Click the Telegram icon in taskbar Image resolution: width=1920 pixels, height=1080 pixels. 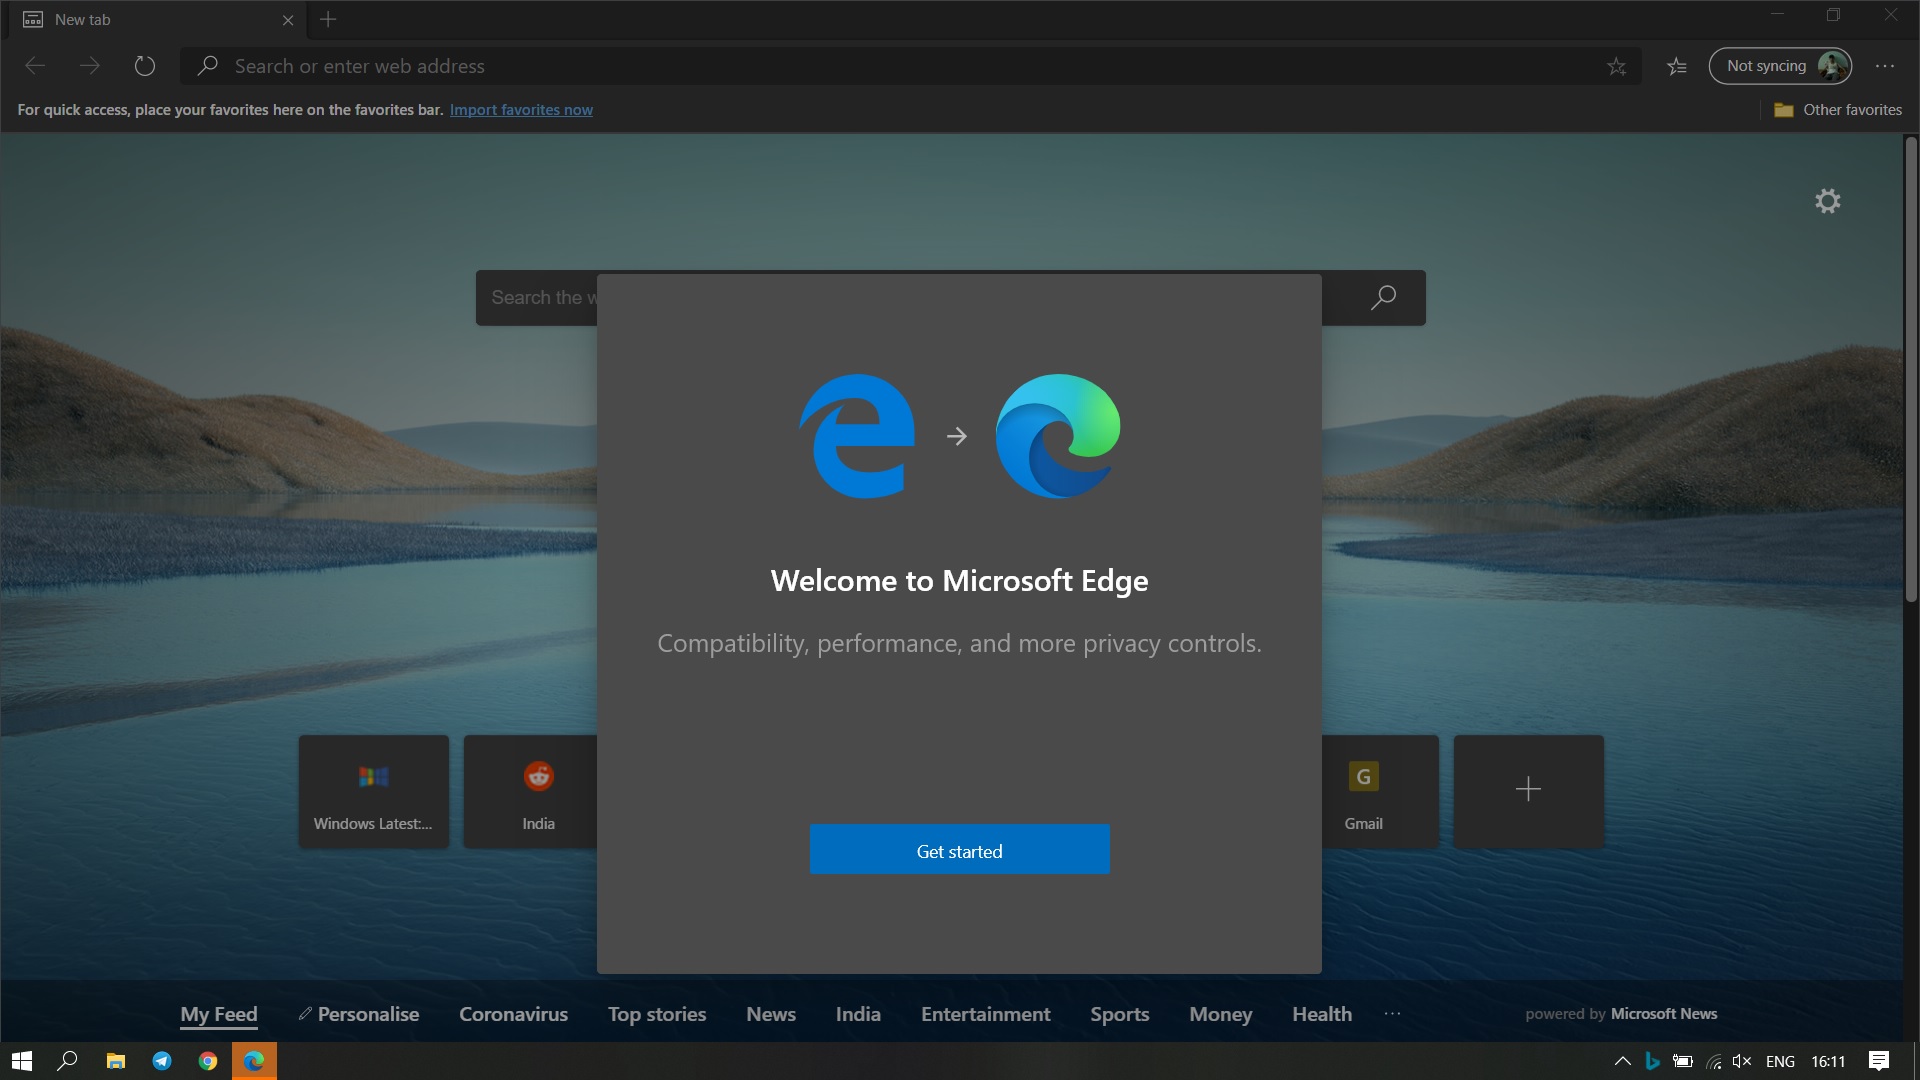[161, 1059]
